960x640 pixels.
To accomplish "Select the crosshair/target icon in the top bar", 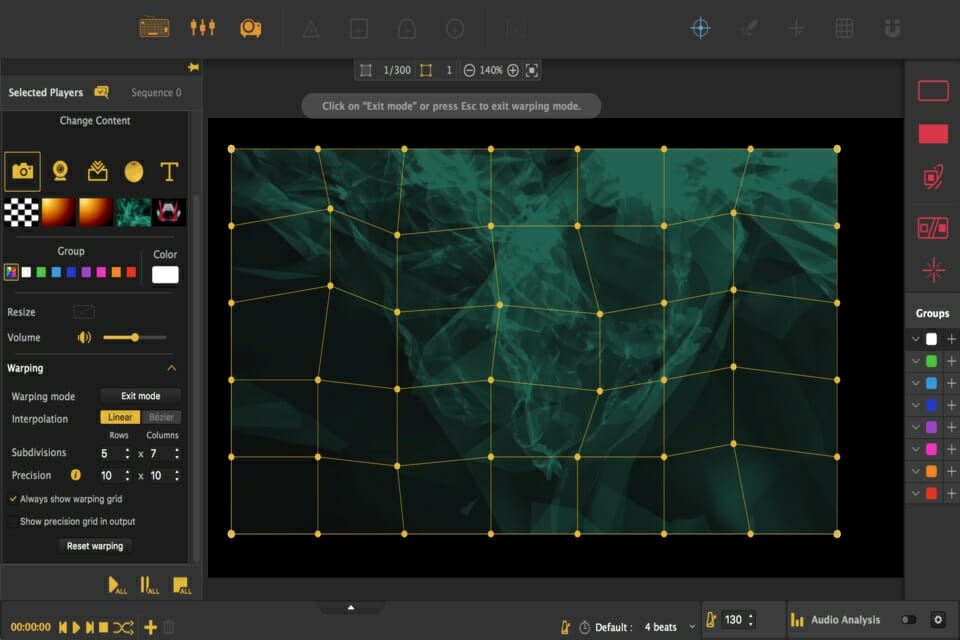I will tap(701, 28).
